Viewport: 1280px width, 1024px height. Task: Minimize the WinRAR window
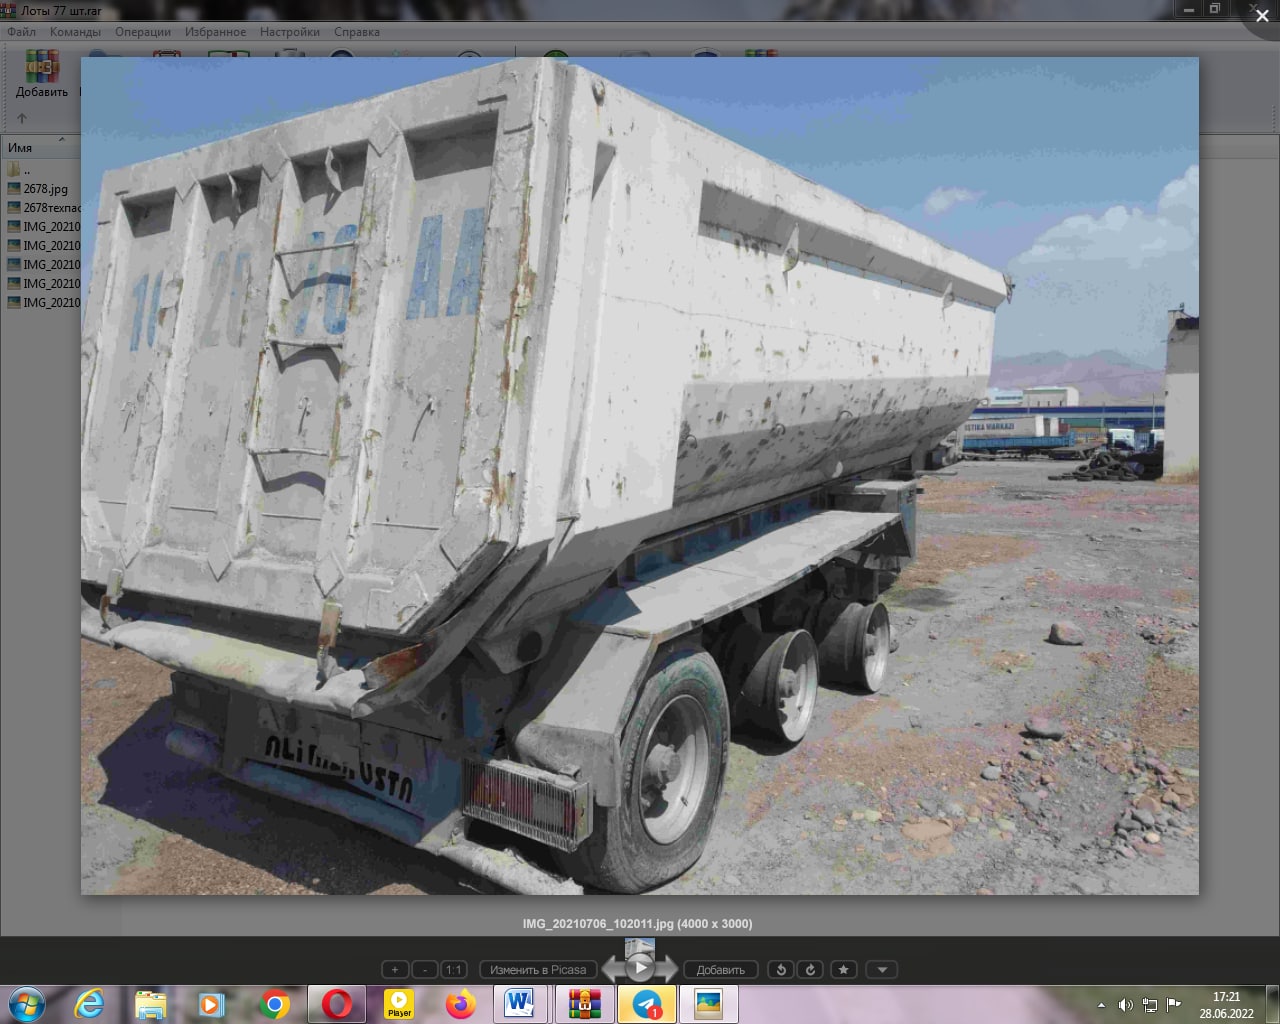(x=1189, y=9)
